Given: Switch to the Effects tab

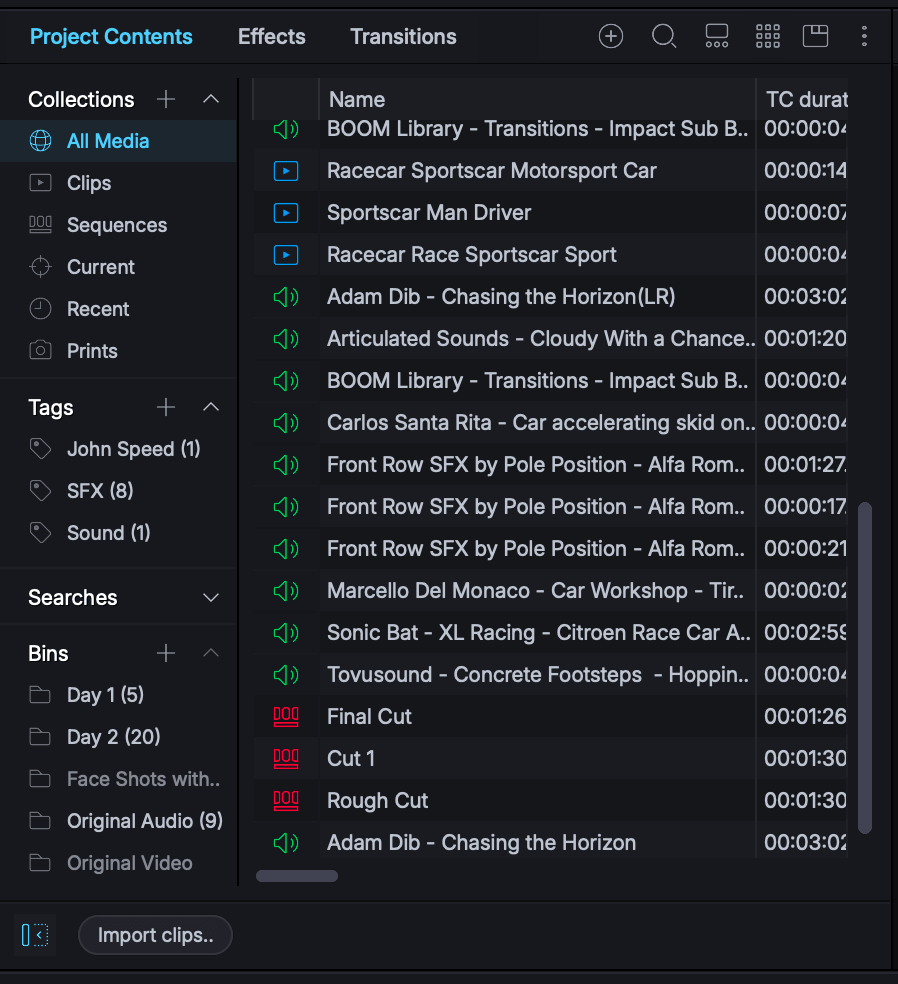Looking at the screenshot, I should [272, 37].
